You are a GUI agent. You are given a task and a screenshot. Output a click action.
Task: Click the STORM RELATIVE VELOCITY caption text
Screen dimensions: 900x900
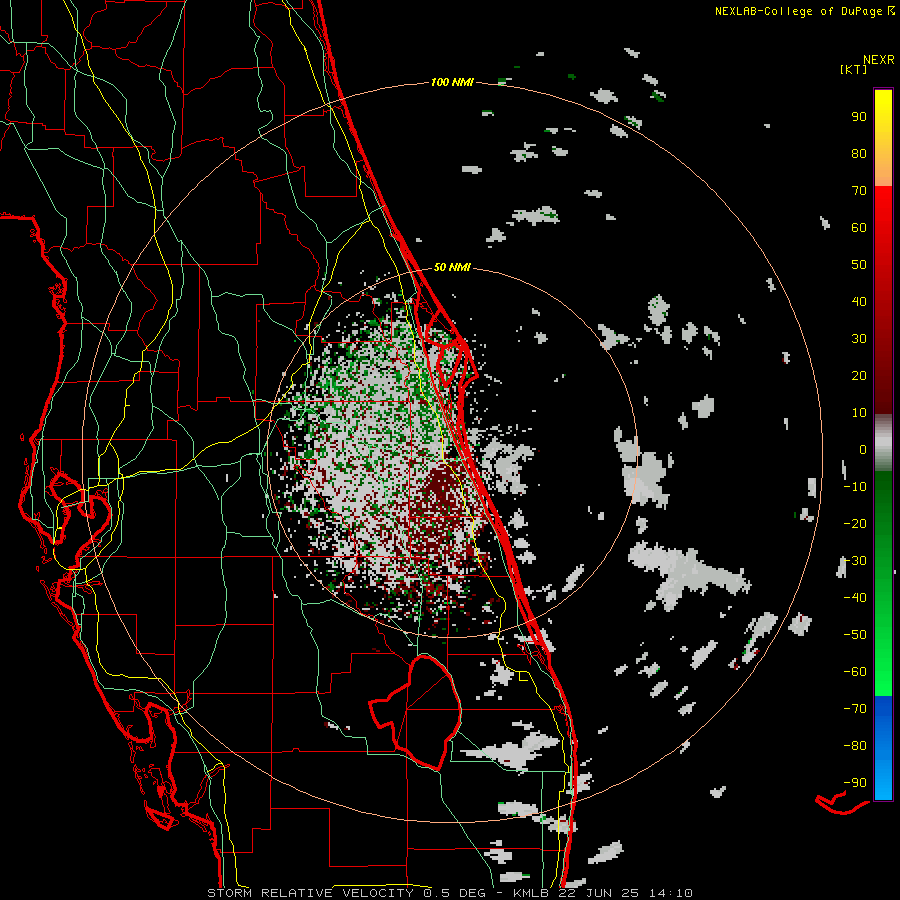click(x=310, y=893)
